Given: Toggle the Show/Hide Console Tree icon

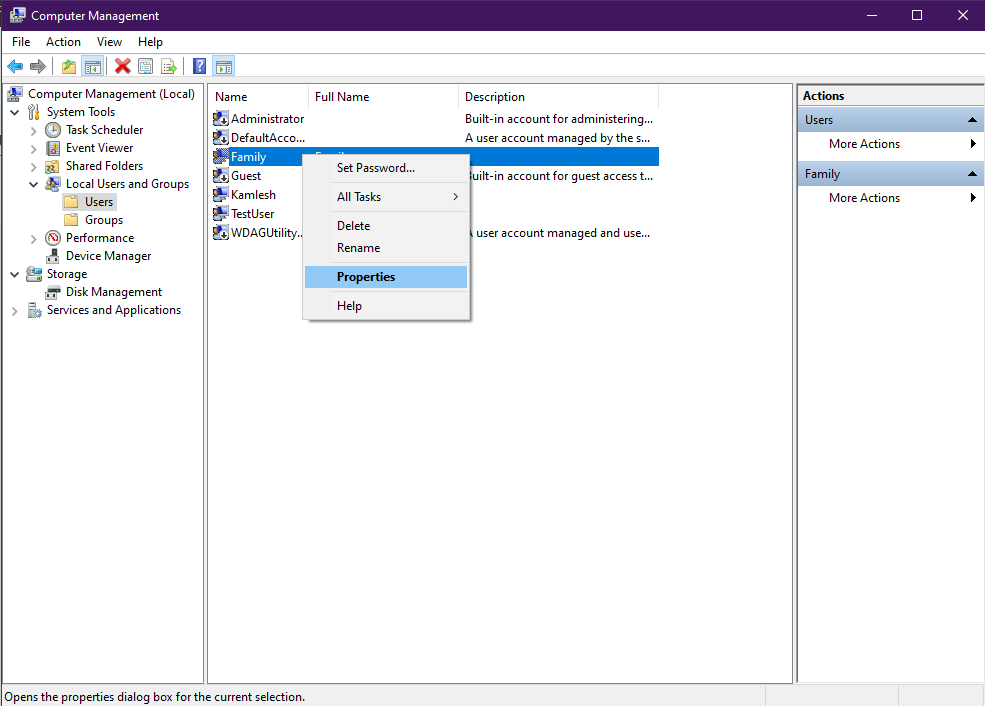Looking at the screenshot, I should 92,67.
